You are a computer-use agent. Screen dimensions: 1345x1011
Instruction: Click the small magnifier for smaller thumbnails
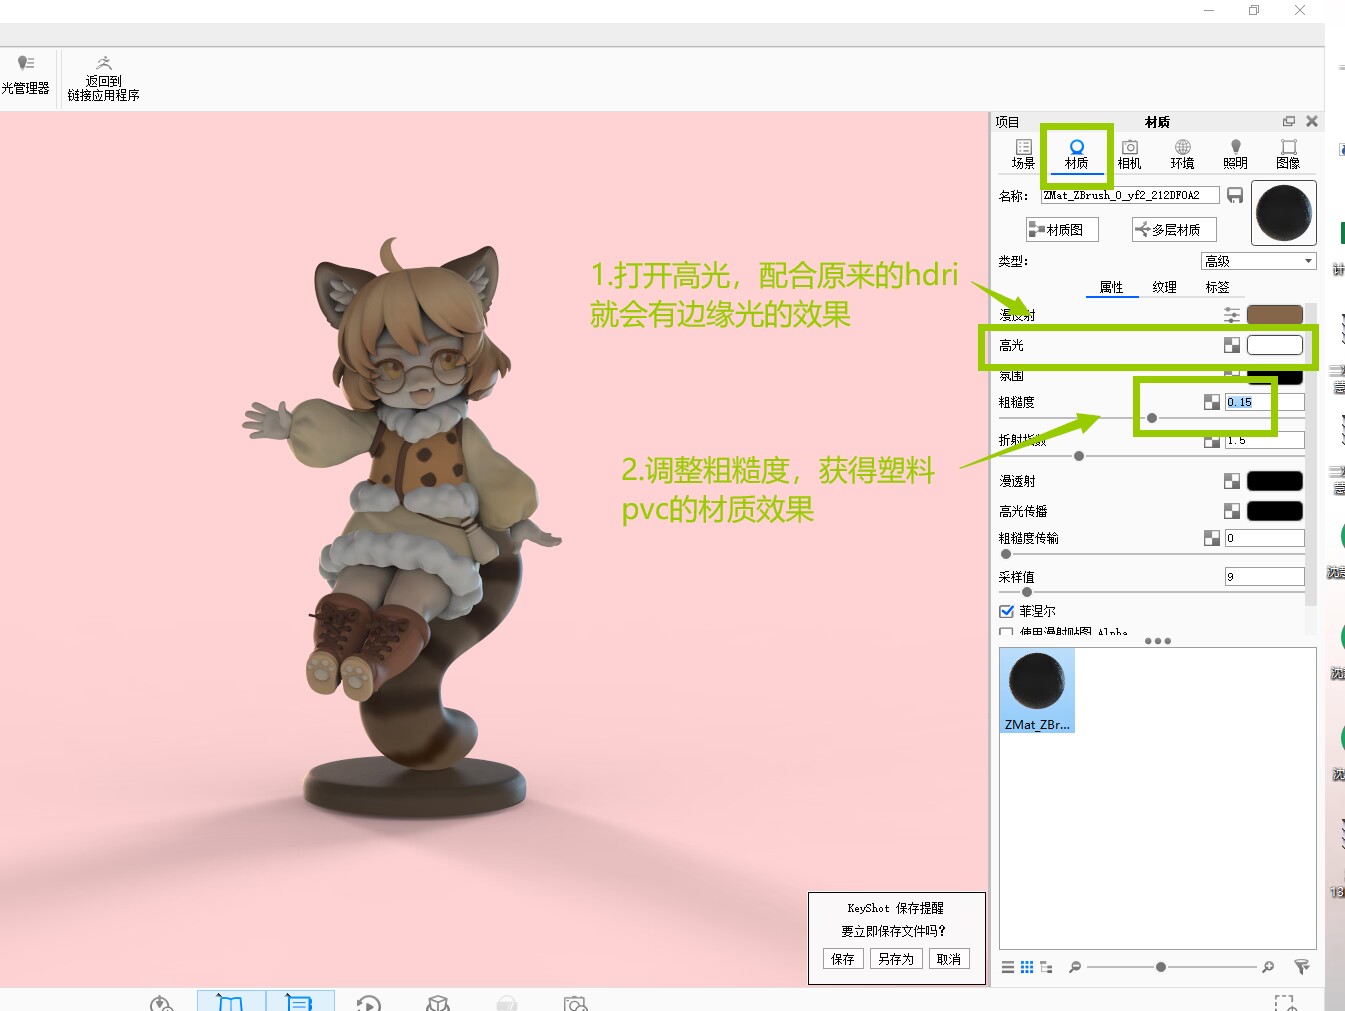[1075, 967]
